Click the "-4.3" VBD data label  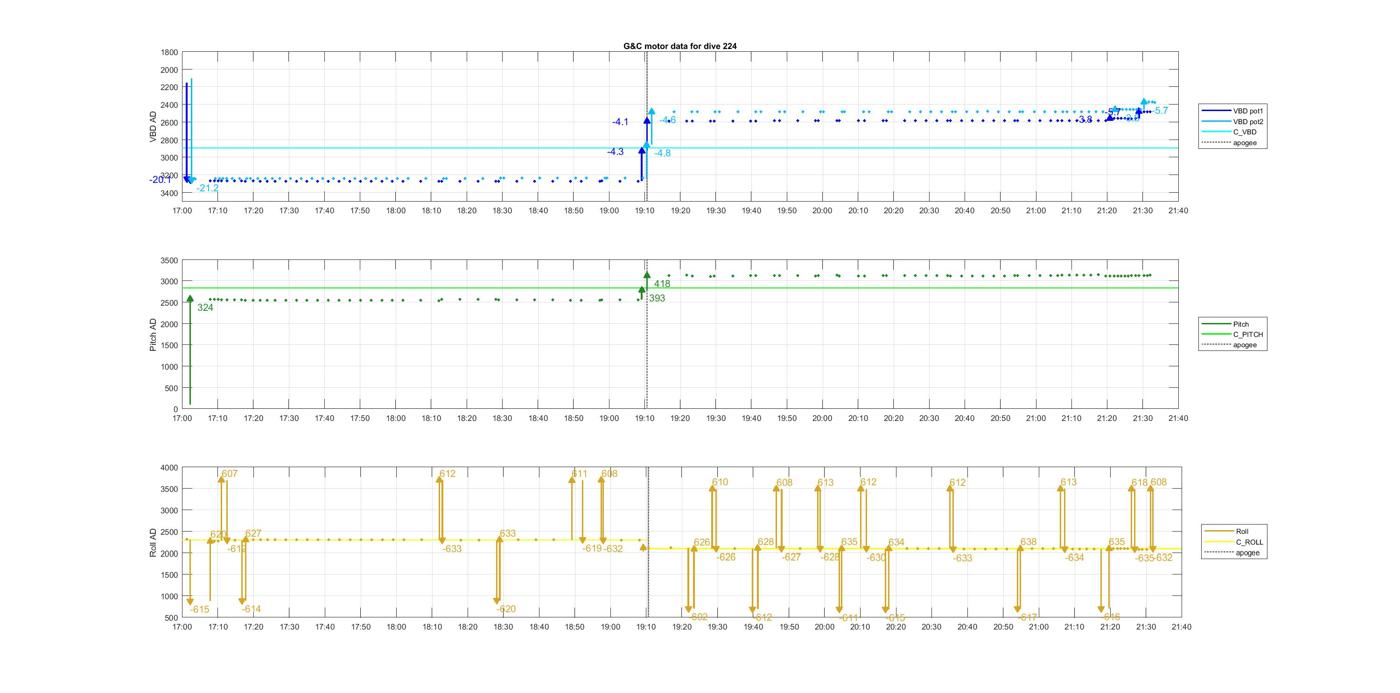[616, 152]
